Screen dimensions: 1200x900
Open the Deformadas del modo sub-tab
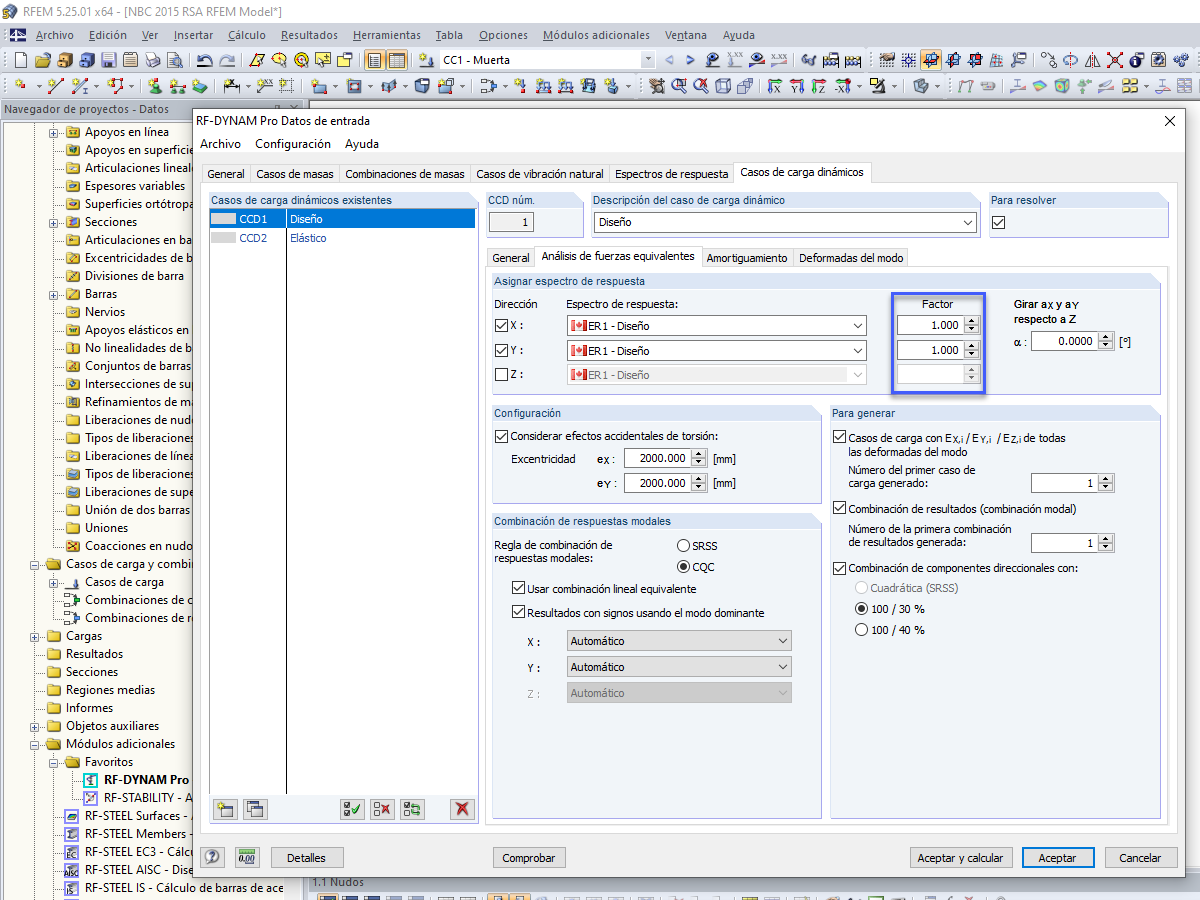point(851,258)
